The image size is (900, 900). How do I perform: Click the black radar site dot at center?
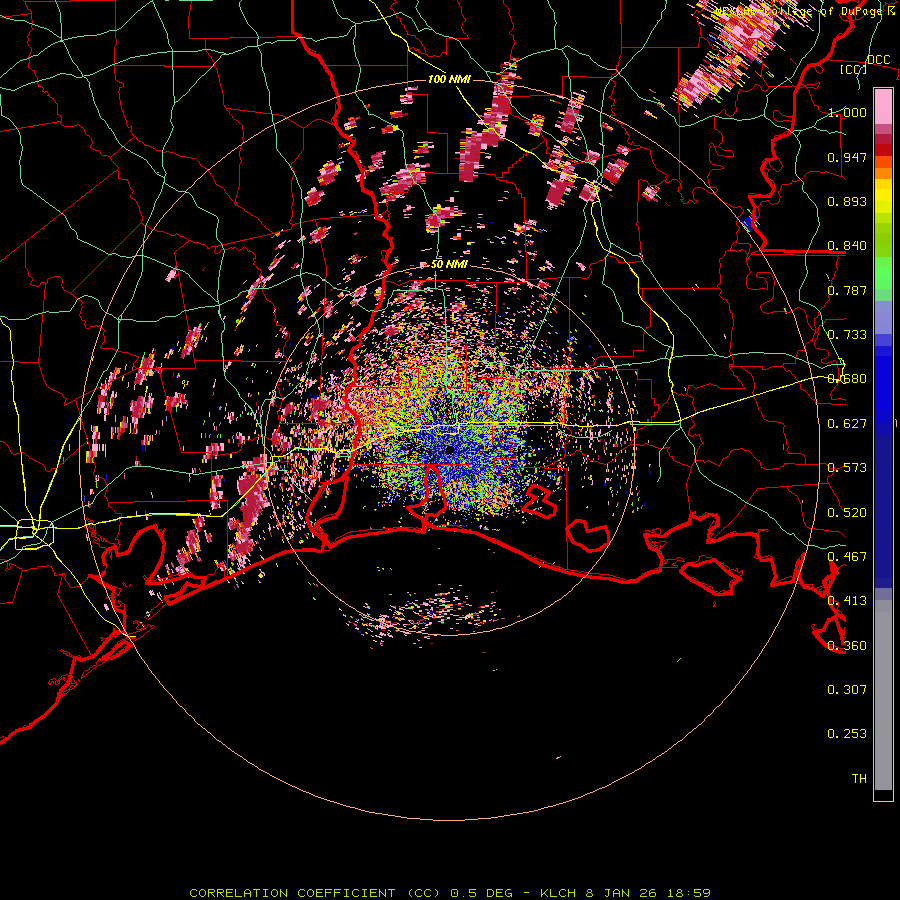[x=450, y=450]
